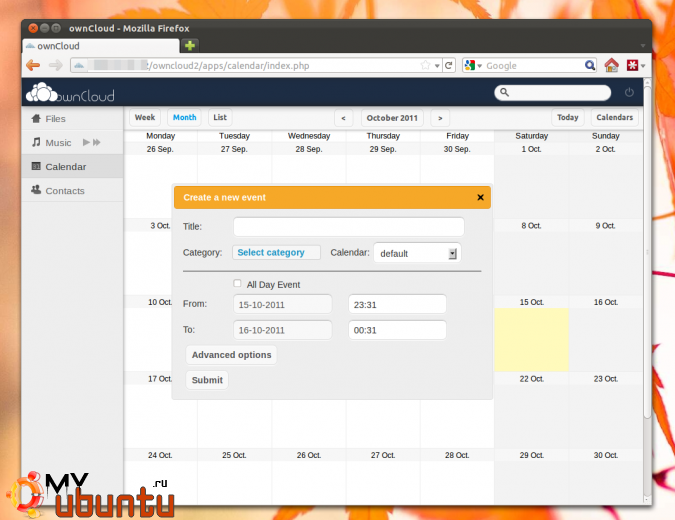
Task: Click the Firefox forward arrow button
Action: pos(56,65)
